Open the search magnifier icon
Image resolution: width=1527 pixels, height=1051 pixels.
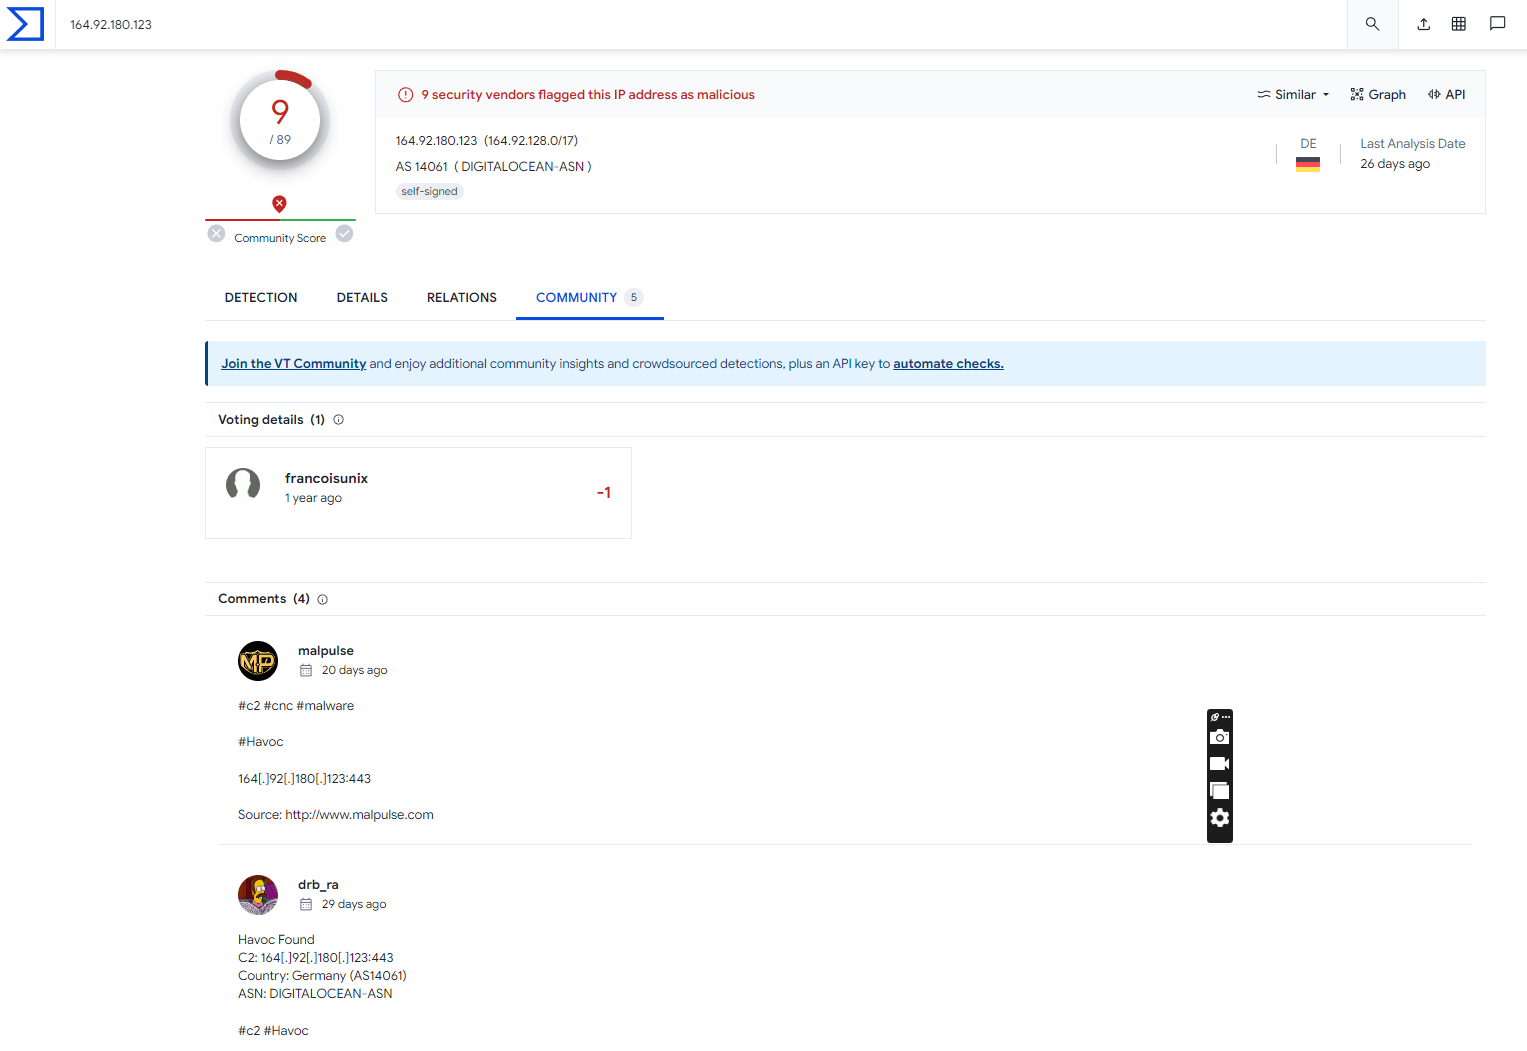click(x=1372, y=24)
